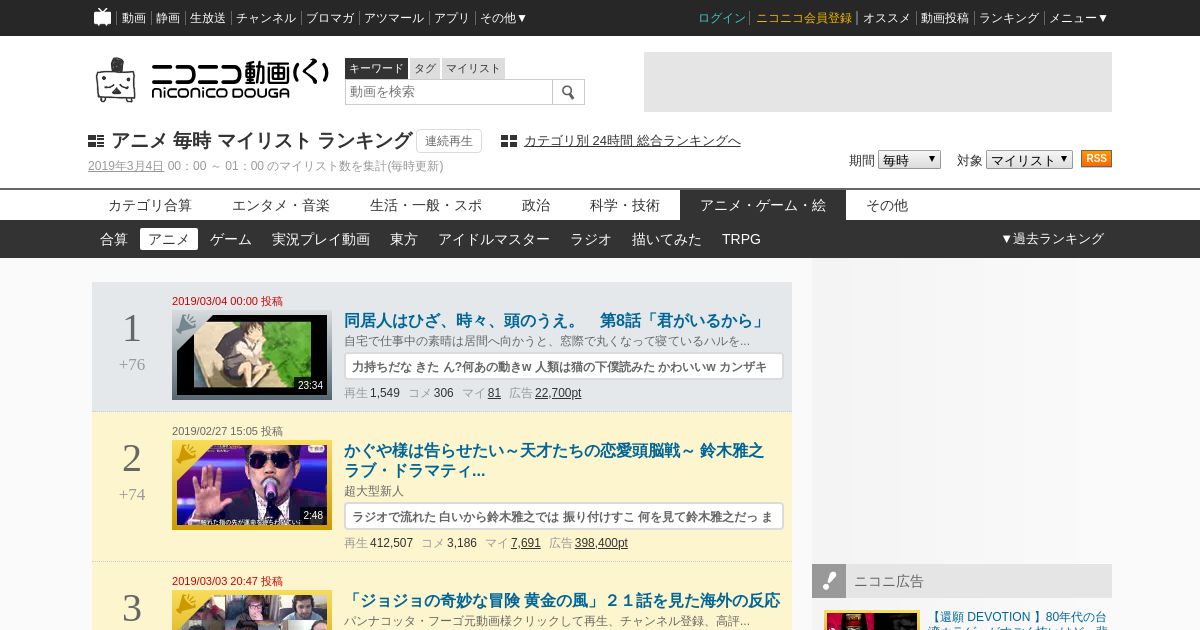Click the Nico-ad megaphone header icon
Viewport: 1200px width, 630px height.
tap(829, 581)
